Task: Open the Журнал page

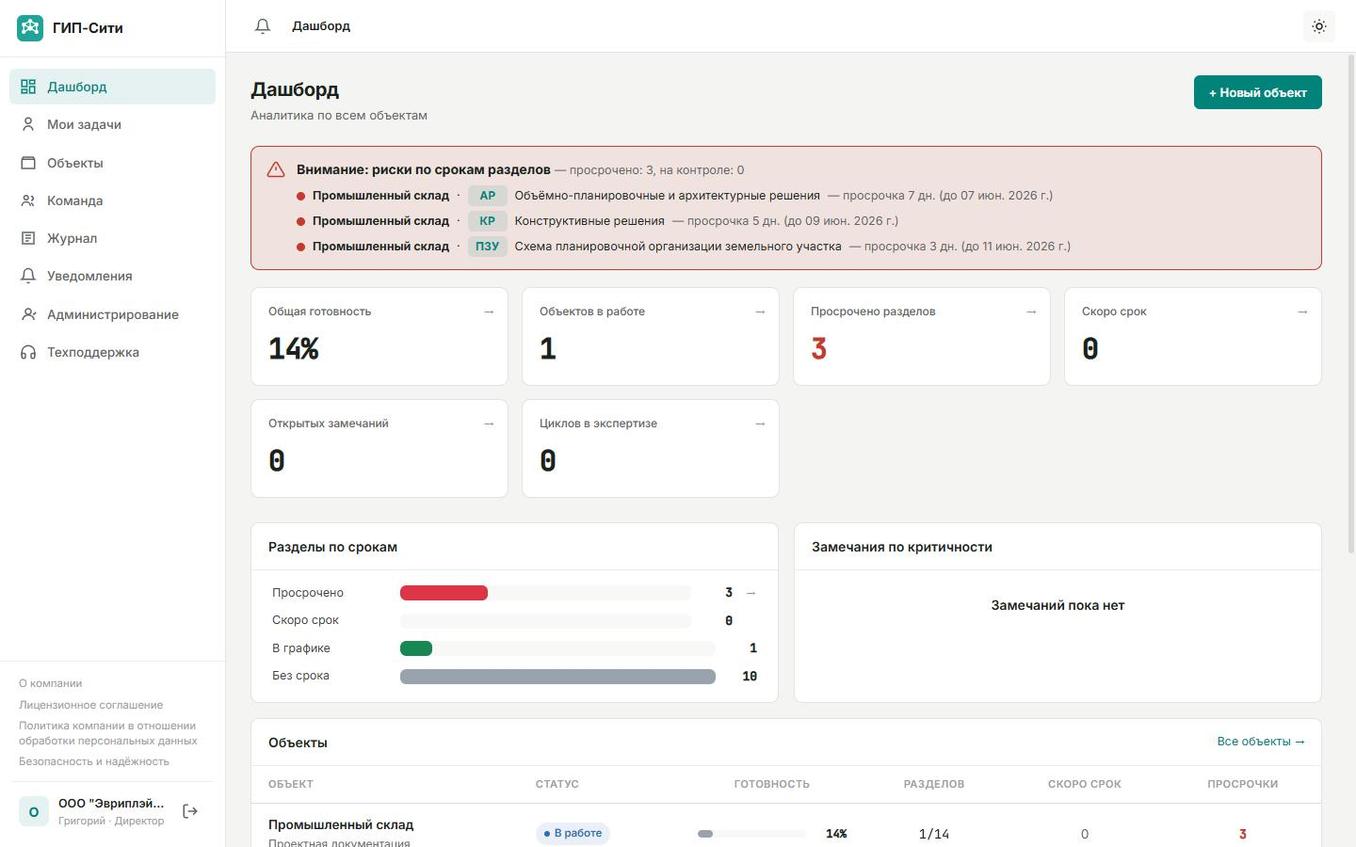Action: pyautogui.click(x=112, y=238)
